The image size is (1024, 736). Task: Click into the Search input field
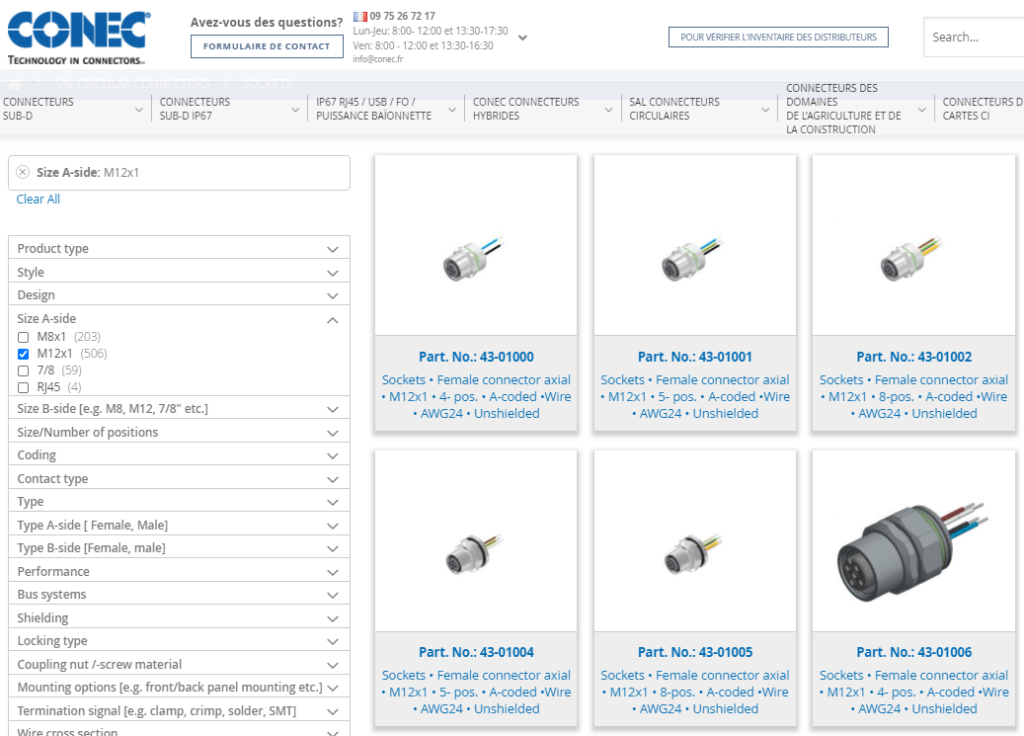click(972, 38)
